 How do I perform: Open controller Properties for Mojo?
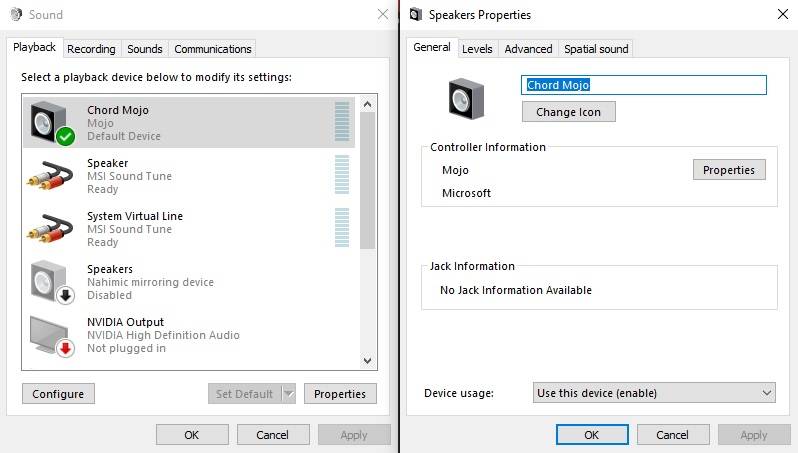[x=729, y=170]
